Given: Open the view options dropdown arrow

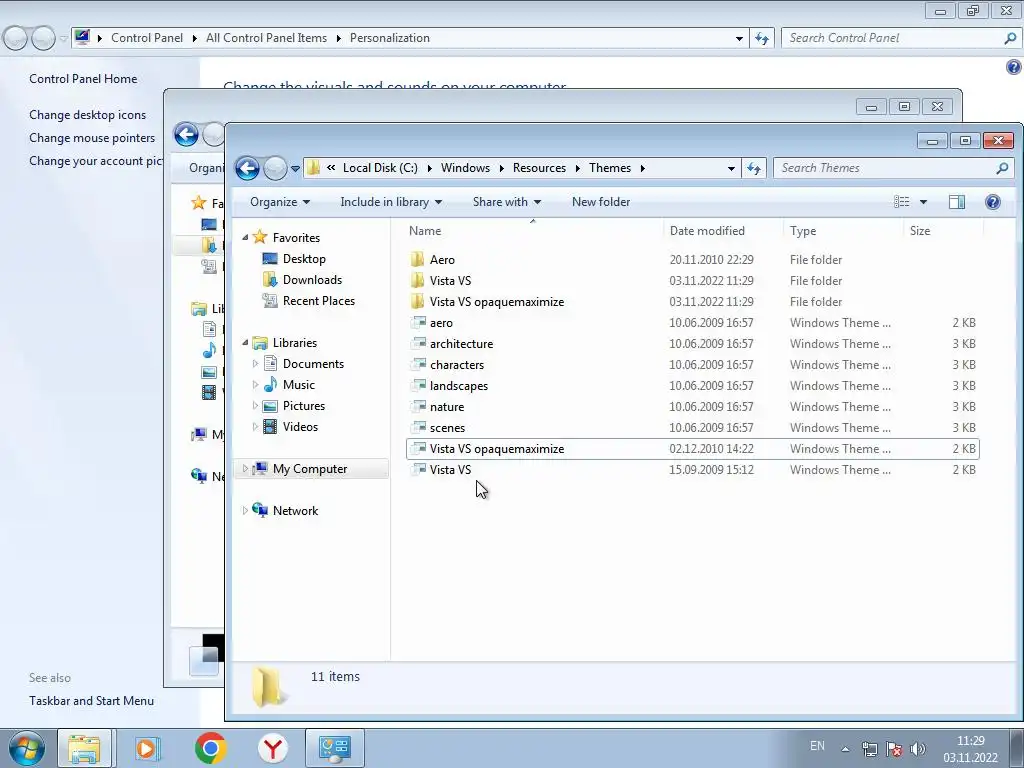Looking at the screenshot, I should (x=923, y=202).
